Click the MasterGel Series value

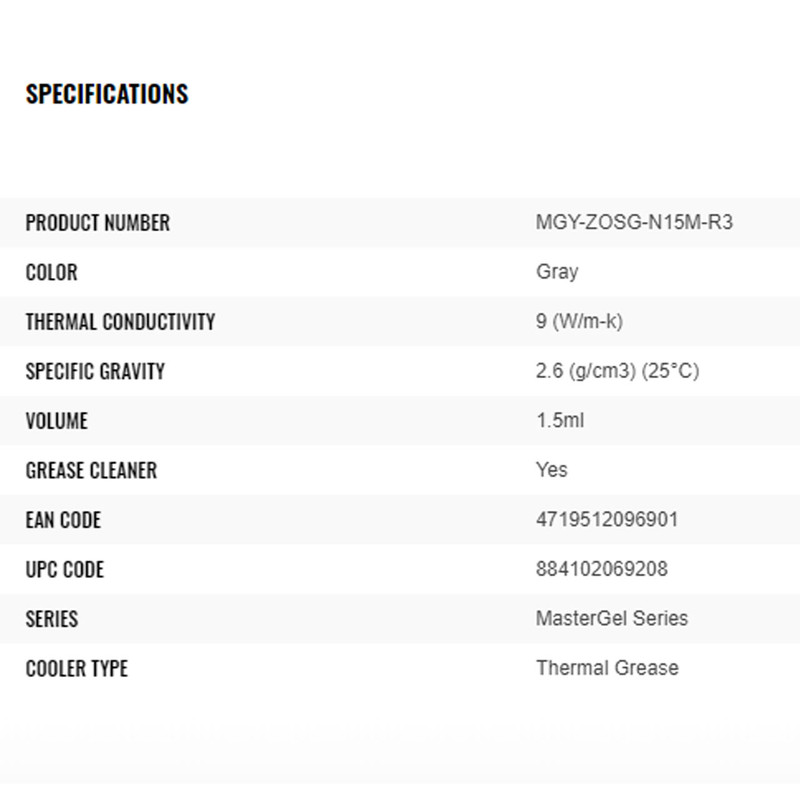coord(612,618)
